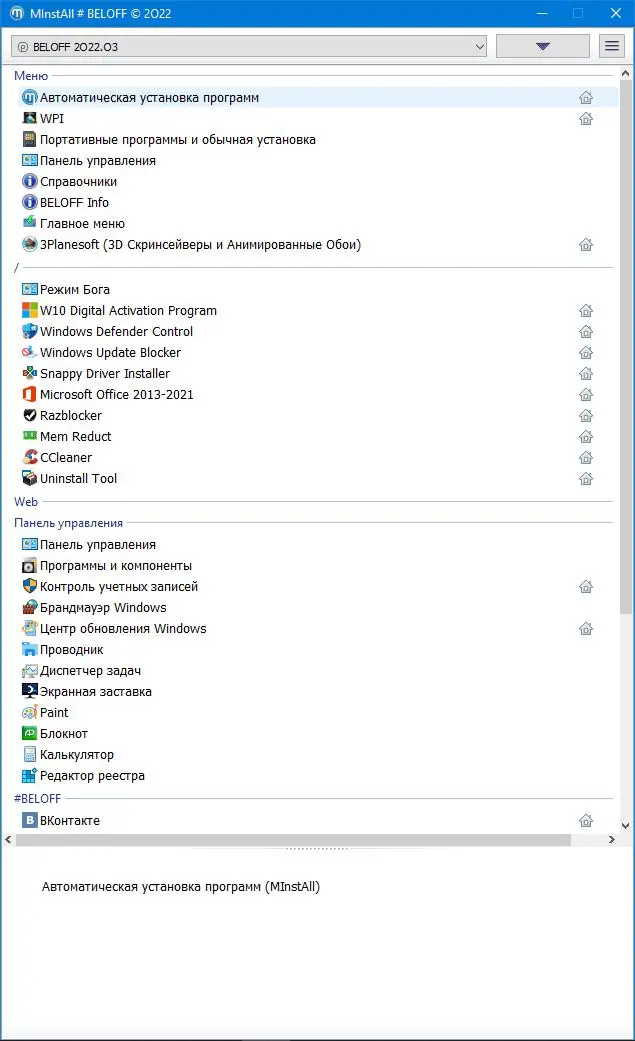Select Microsoft Office 2013-2021 text
The height and width of the screenshot is (1041, 635).
117,394
